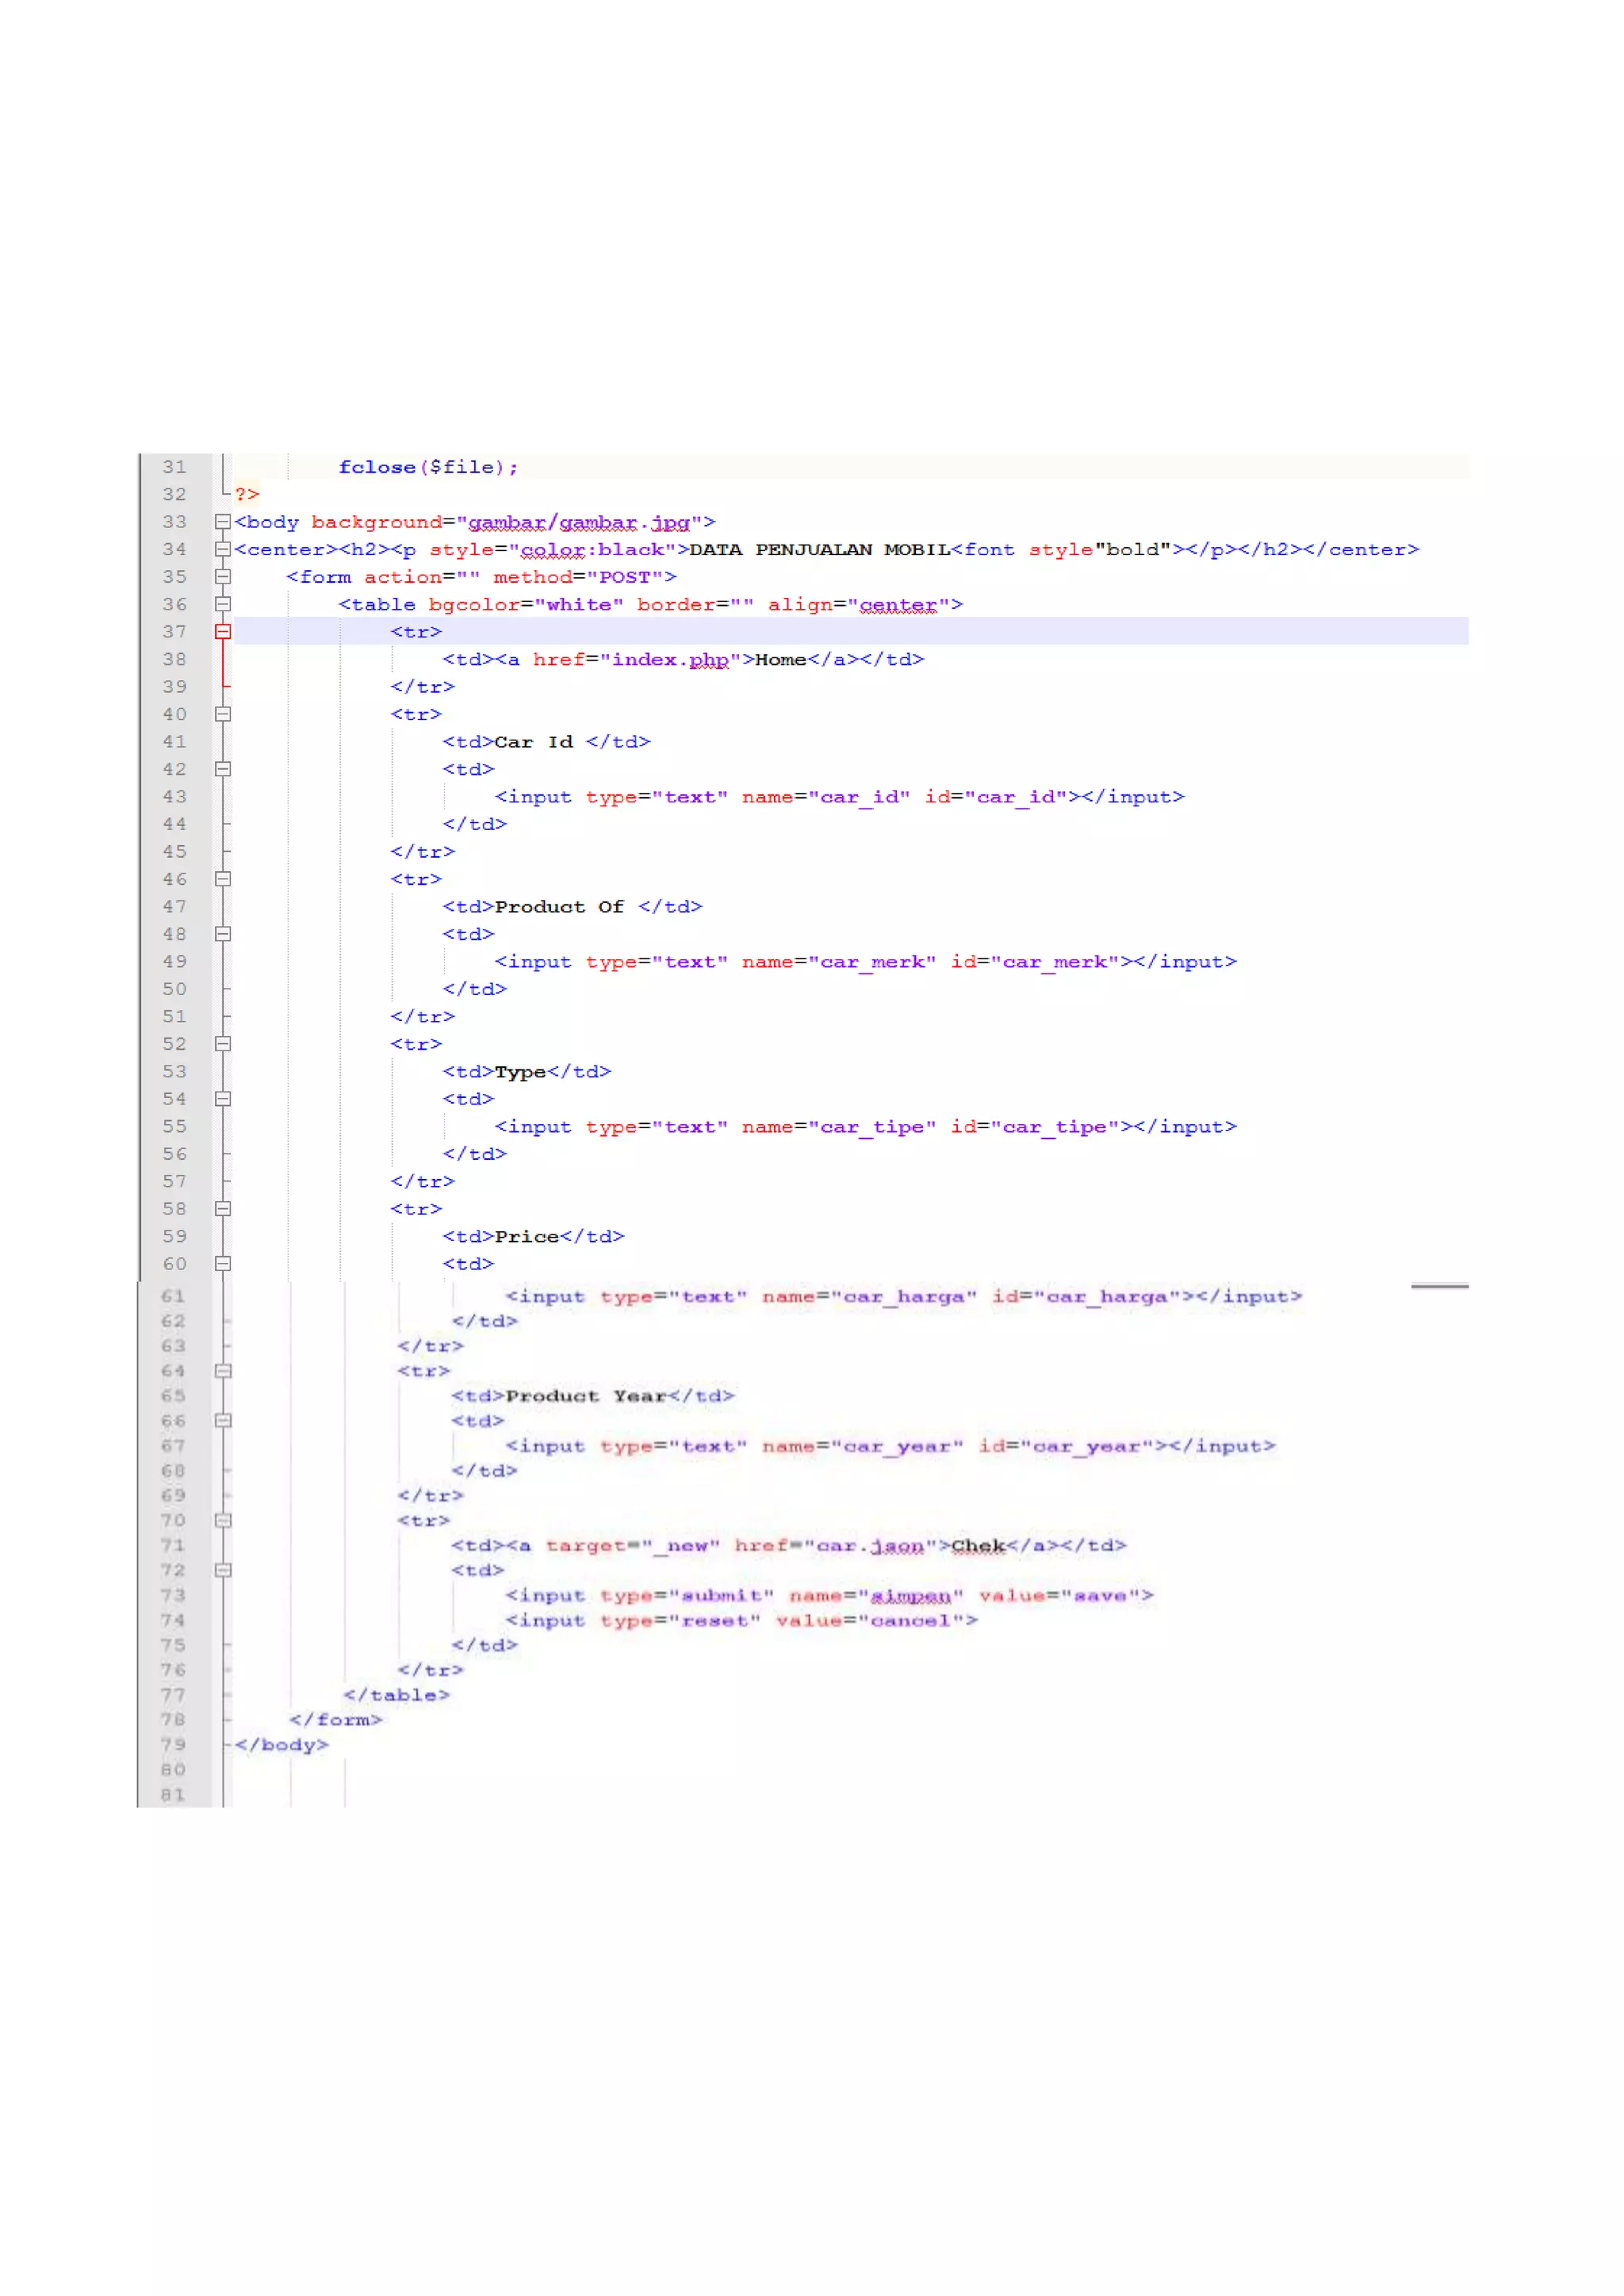Collapse the red fold marker at line 37
Viewport: 1624px width, 2296px height.
pyautogui.click(x=223, y=632)
